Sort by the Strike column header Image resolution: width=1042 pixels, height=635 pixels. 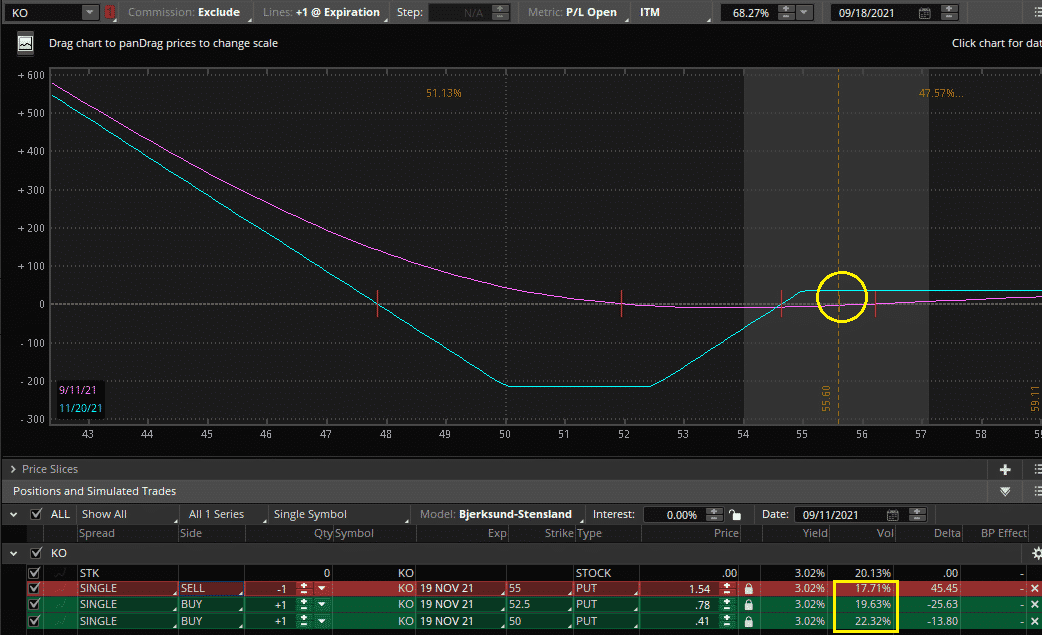pyautogui.click(x=559, y=533)
